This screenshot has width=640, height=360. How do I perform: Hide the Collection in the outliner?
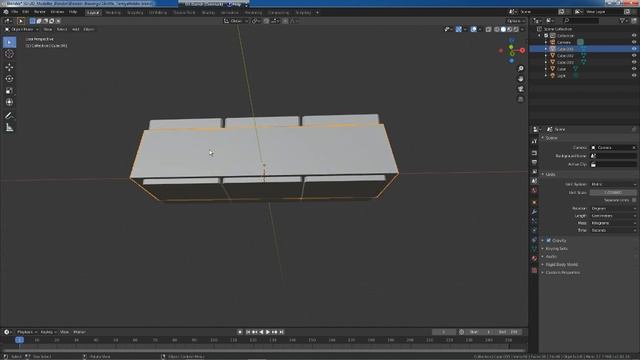click(x=634, y=36)
